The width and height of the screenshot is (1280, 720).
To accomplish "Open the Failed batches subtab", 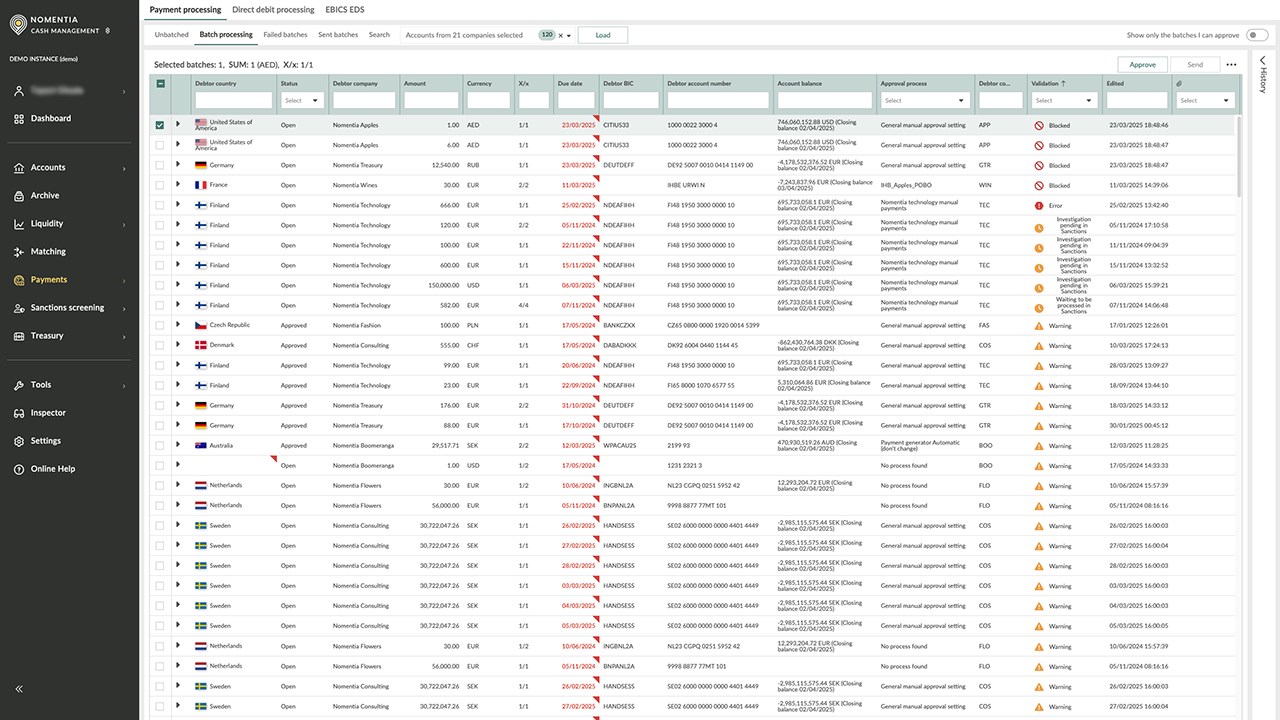I will coord(285,35).
